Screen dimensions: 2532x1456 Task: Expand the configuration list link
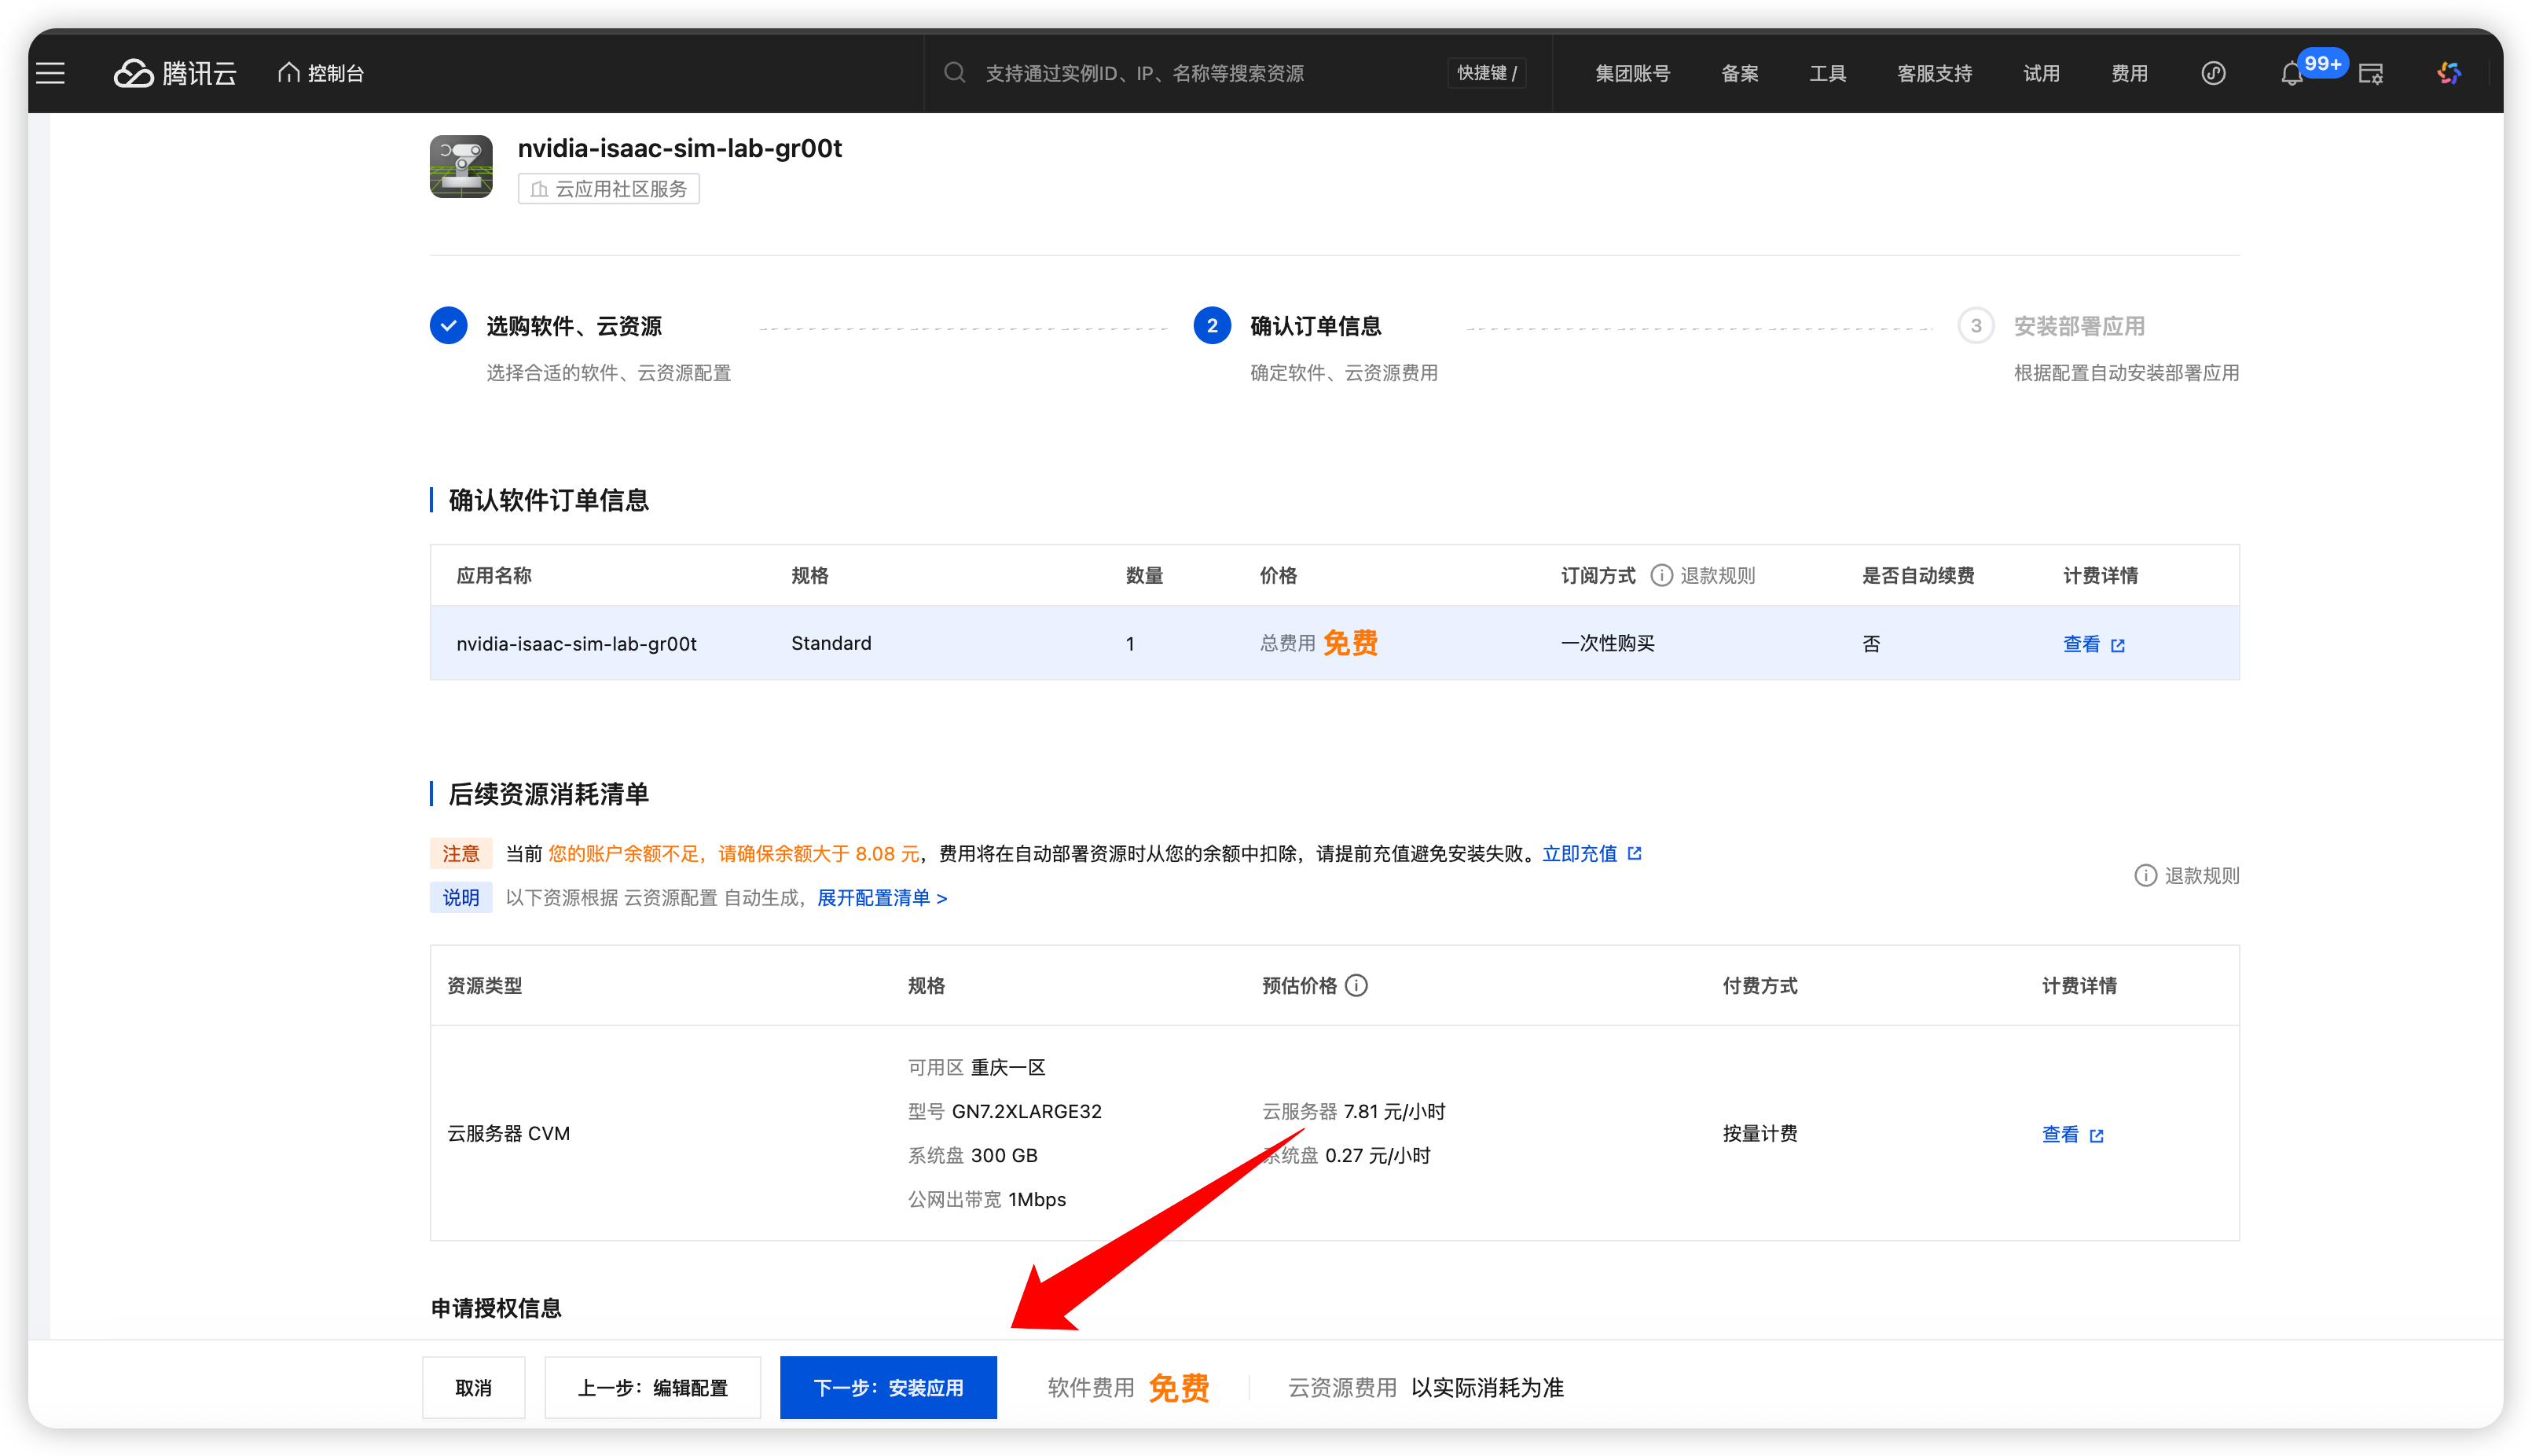882,897
